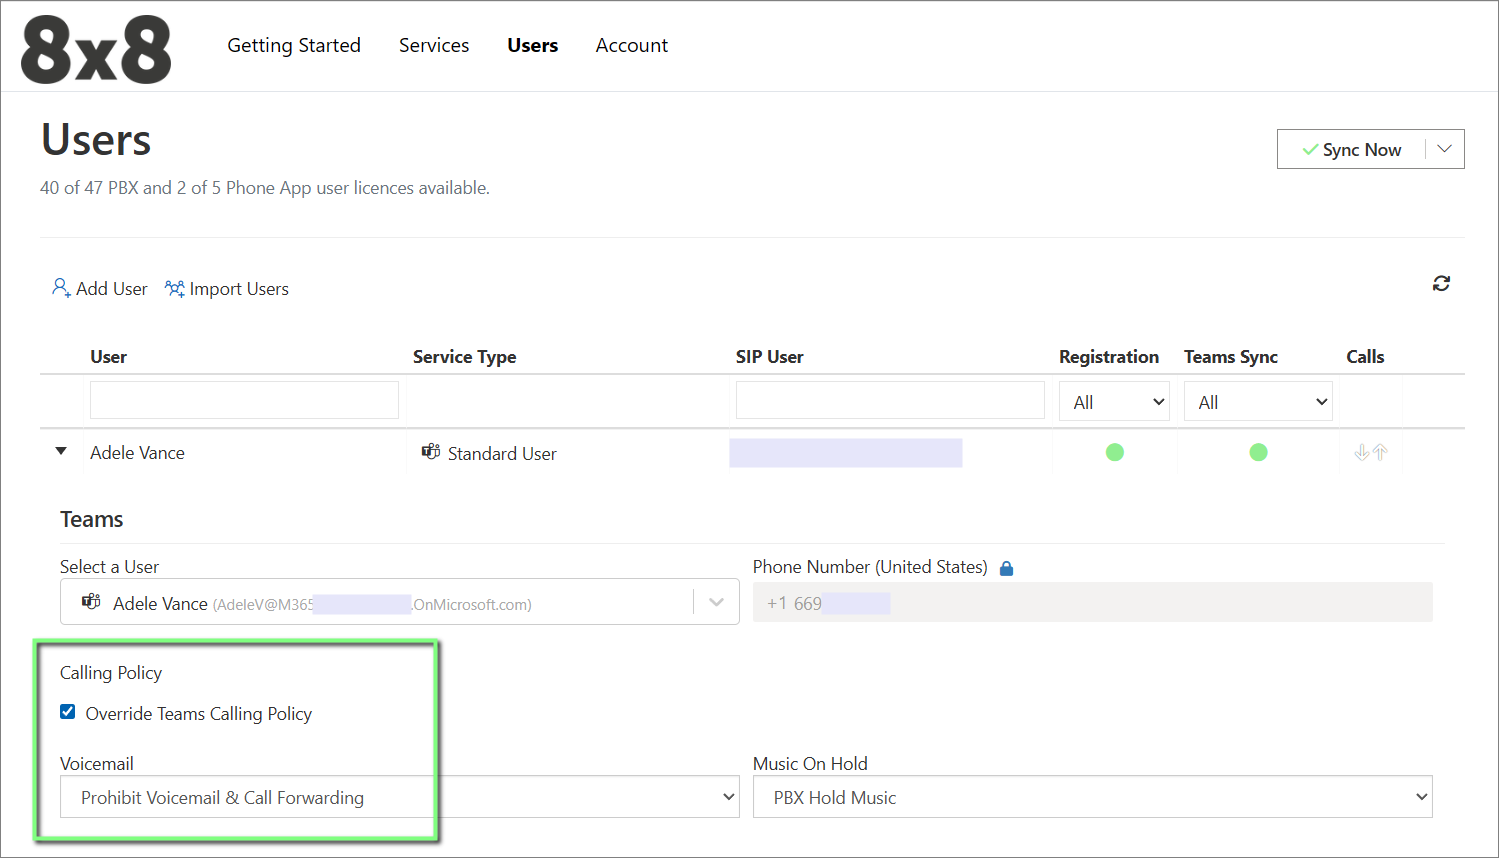Uncheck Override Teams Calling Policy checkbox

tap(68, 712)
